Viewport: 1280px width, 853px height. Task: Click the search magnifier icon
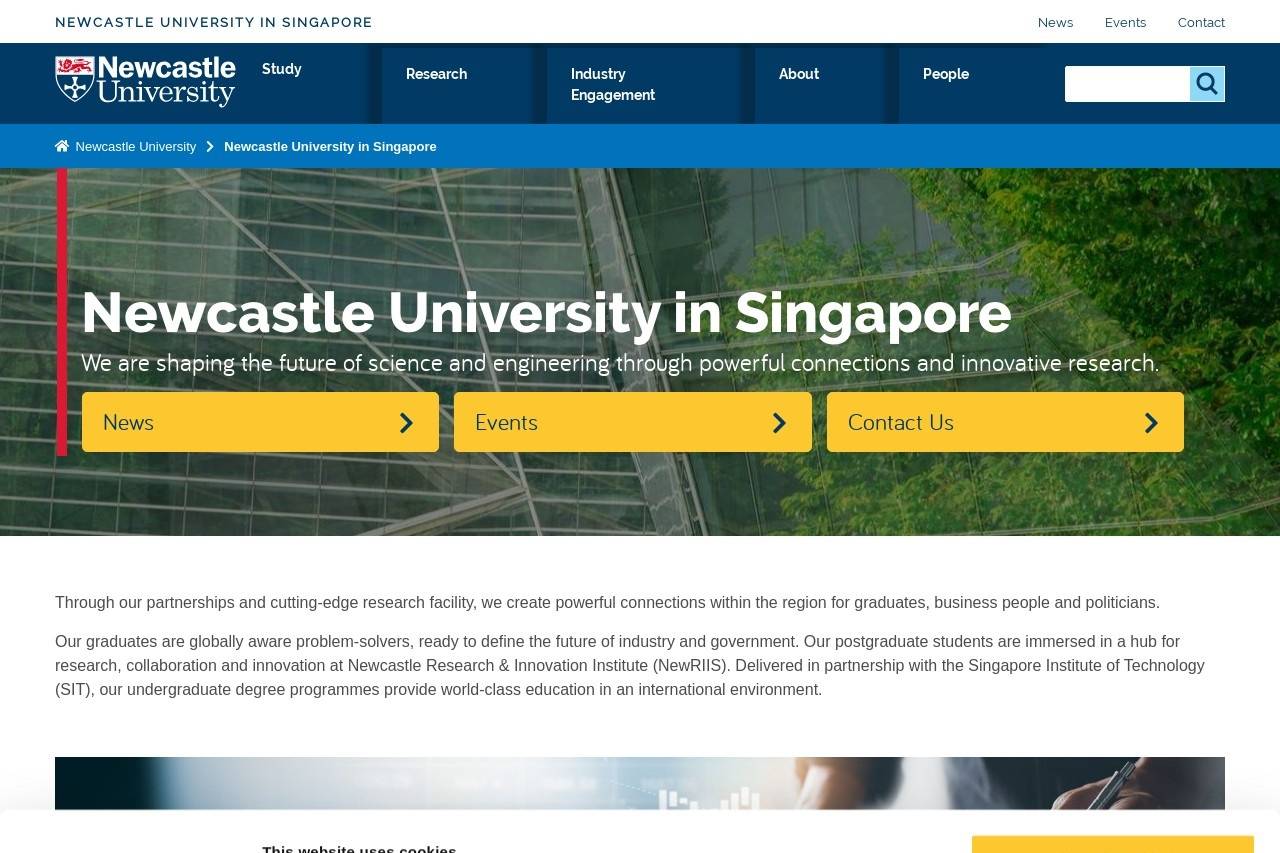point(1207,84)
